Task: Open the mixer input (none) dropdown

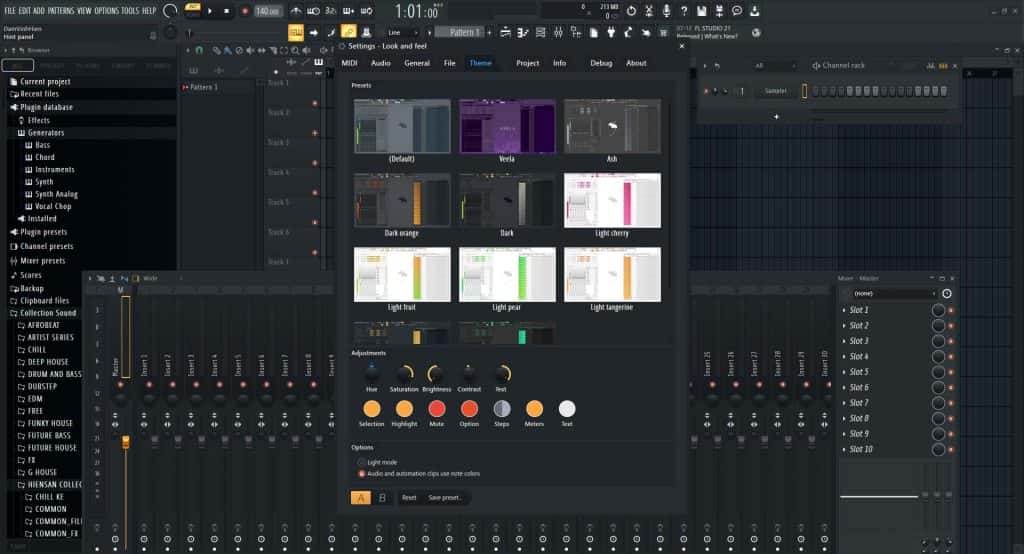Action: [895, 293]
